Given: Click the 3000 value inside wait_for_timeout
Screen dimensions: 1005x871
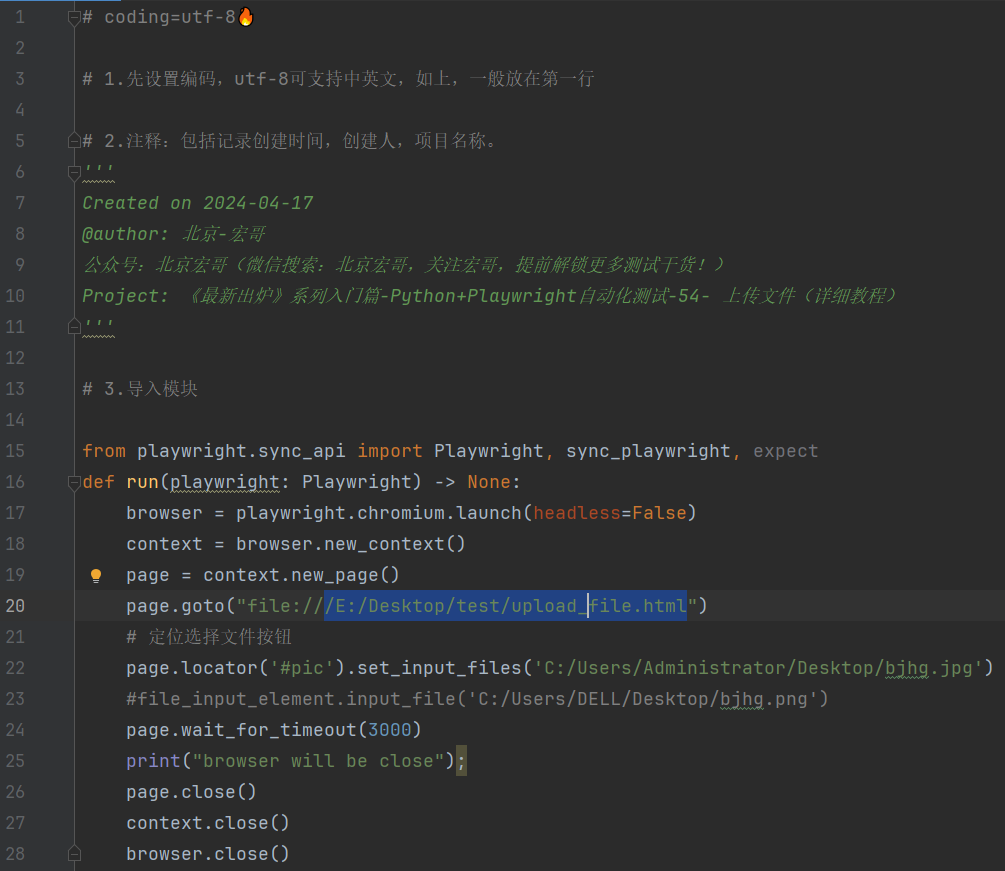Looking at the screenshot, I should click(x=389, y=729).
